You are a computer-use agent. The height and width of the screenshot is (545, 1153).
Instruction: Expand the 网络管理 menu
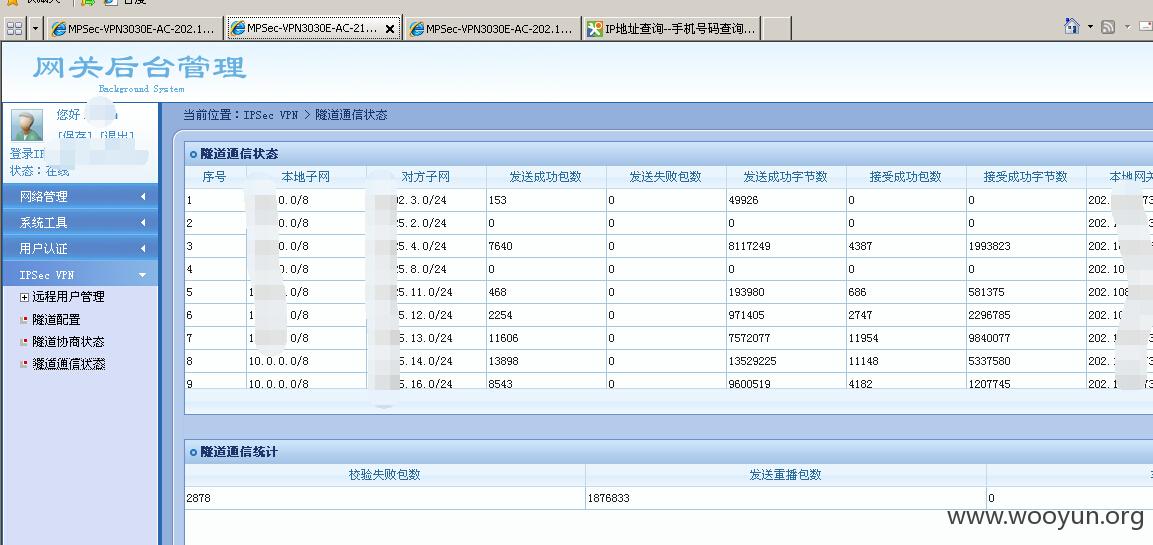[79, 196]
